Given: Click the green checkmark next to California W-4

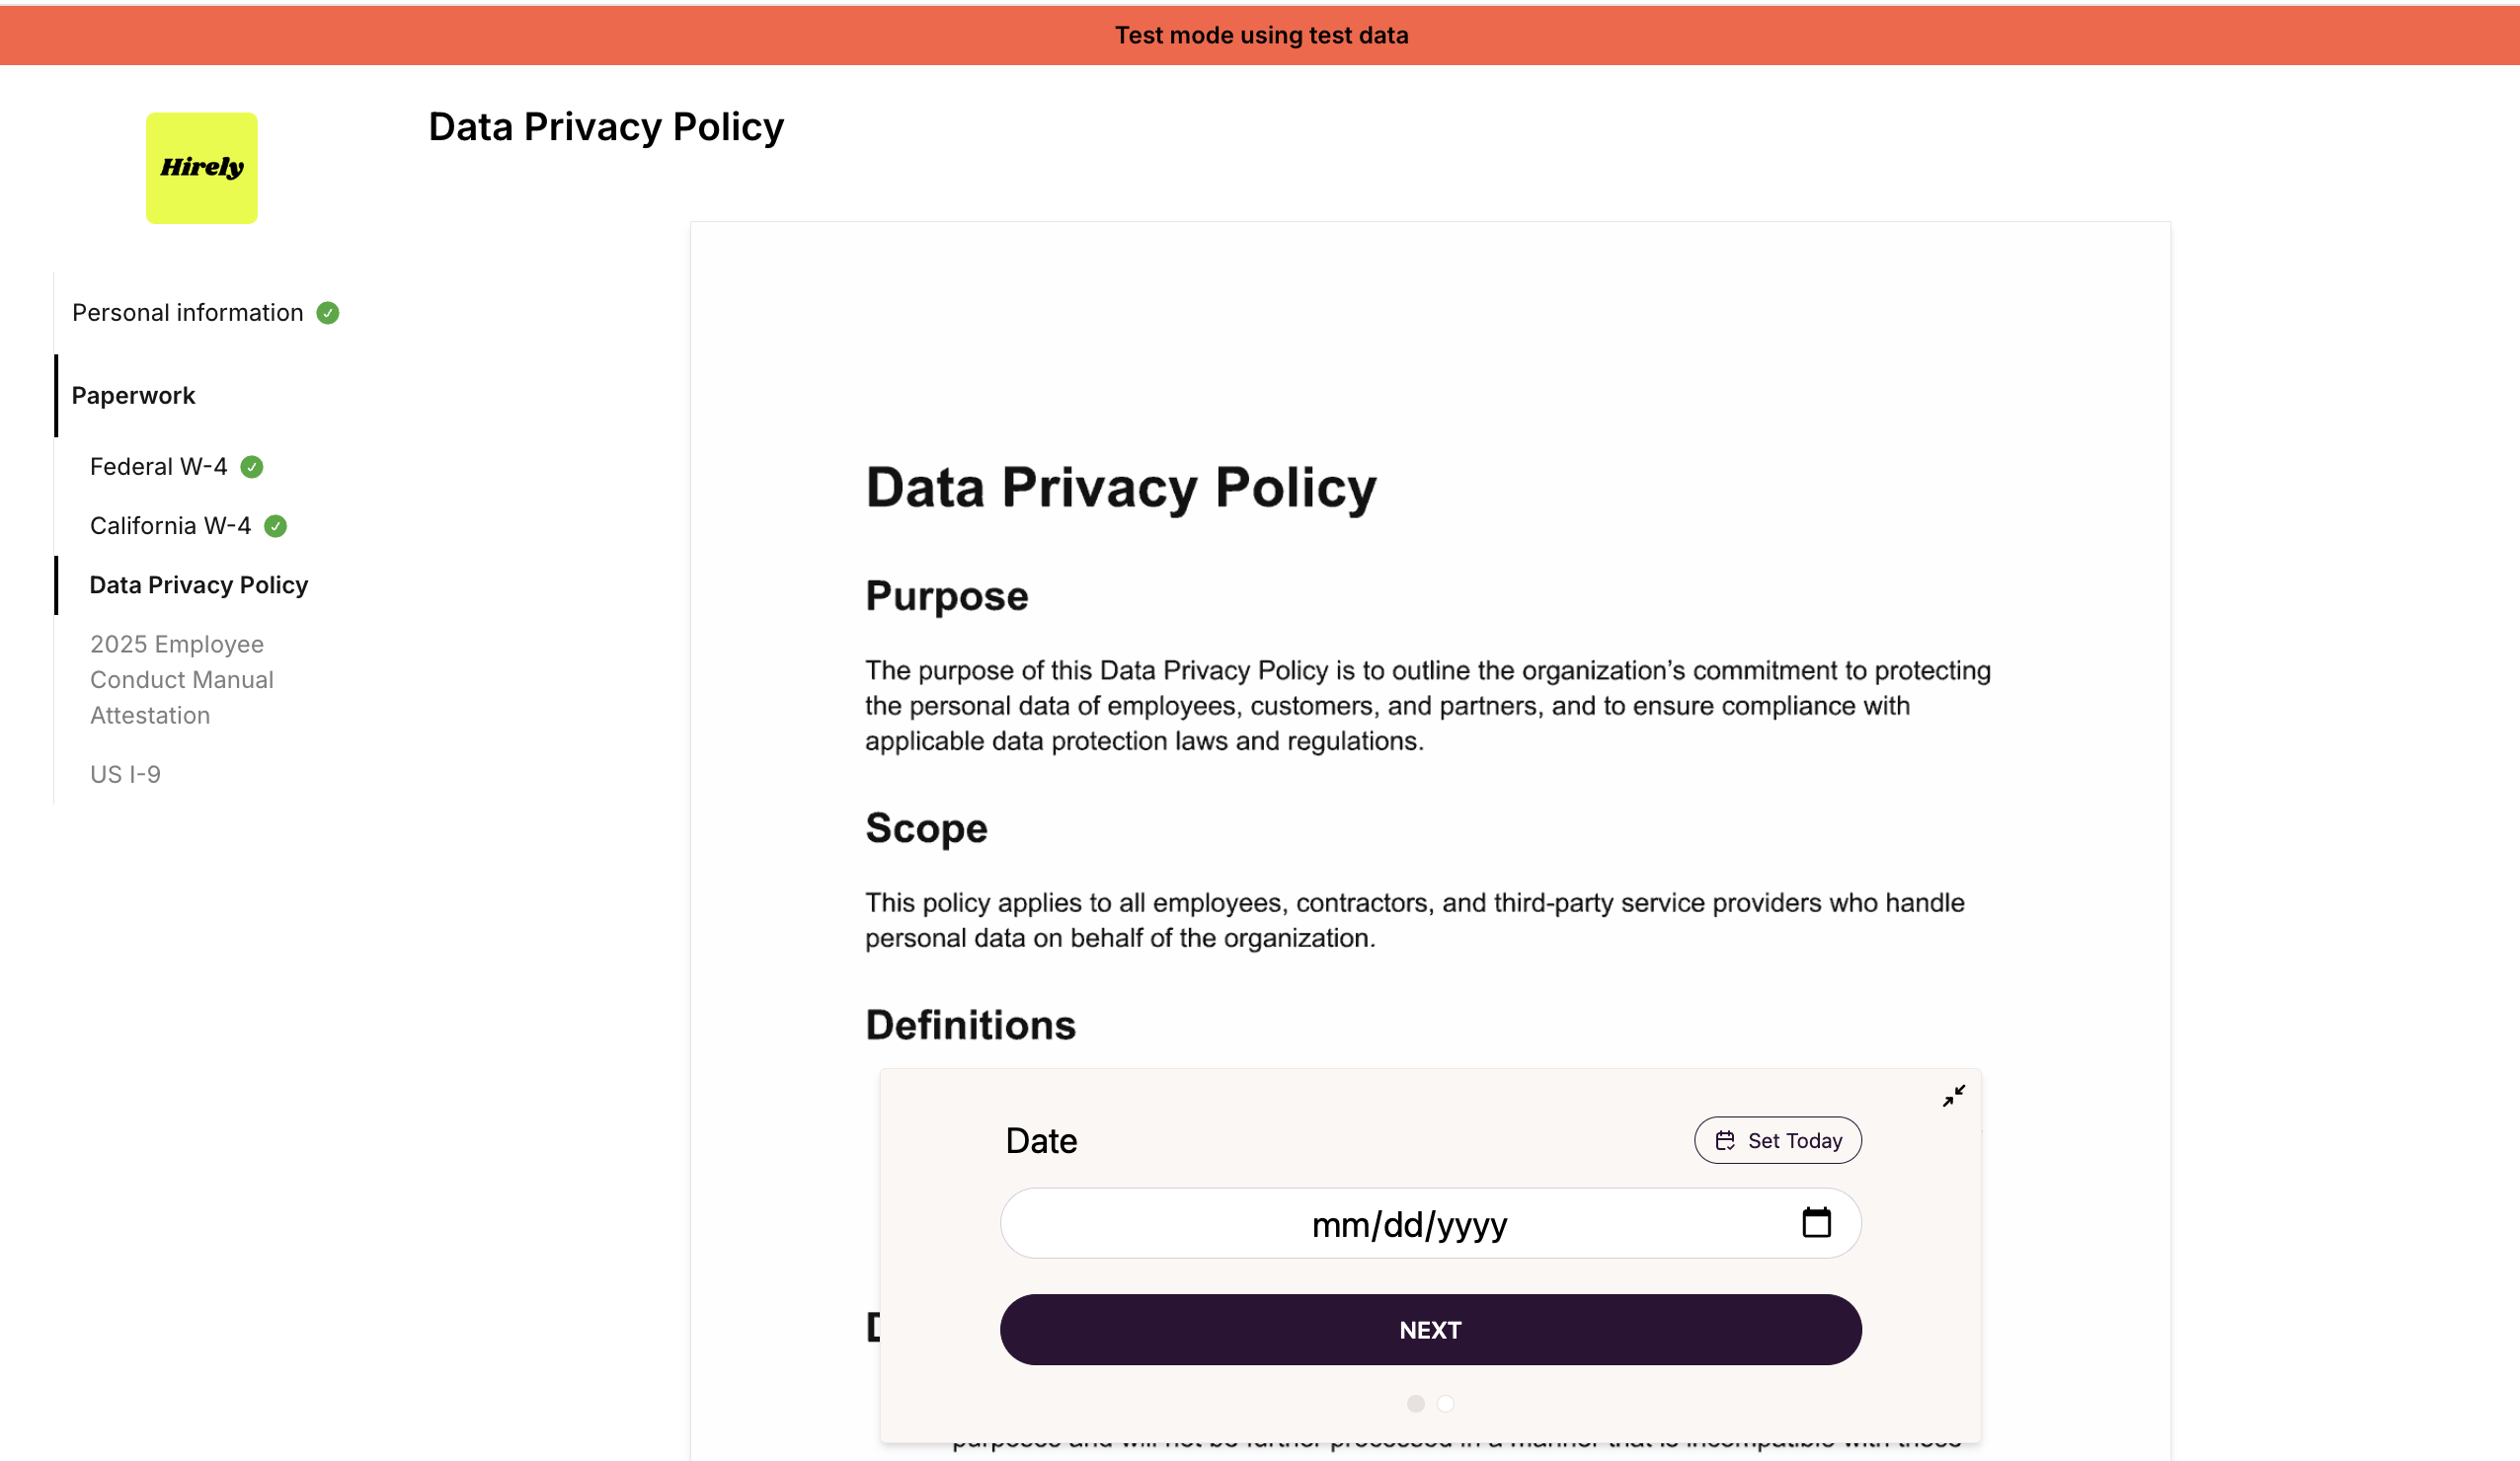Looking at the screenshot, I should click(276, 526).
